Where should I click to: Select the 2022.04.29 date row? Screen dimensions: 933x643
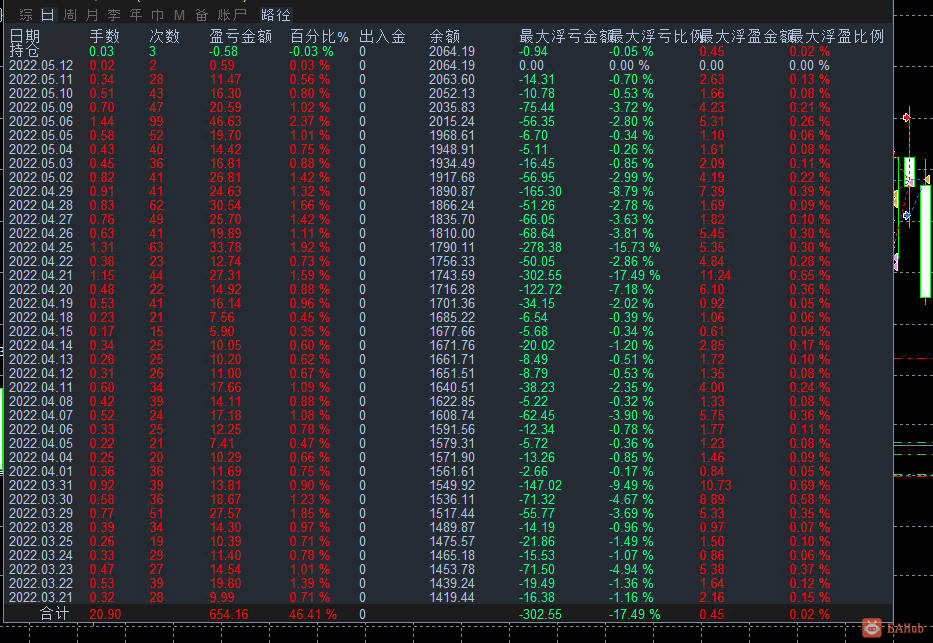pos(41,192)
